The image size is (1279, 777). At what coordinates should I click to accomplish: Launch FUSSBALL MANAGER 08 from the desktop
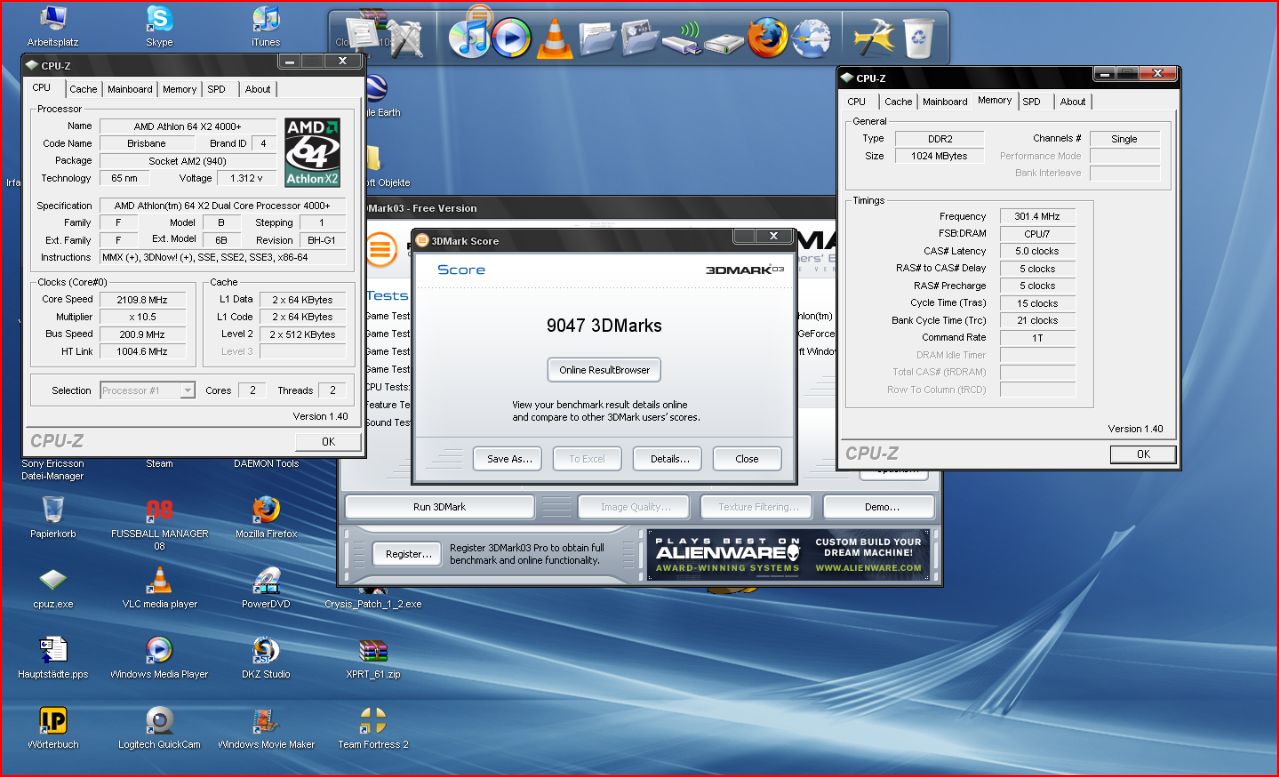pyautogui.click(x=159, y=524)
